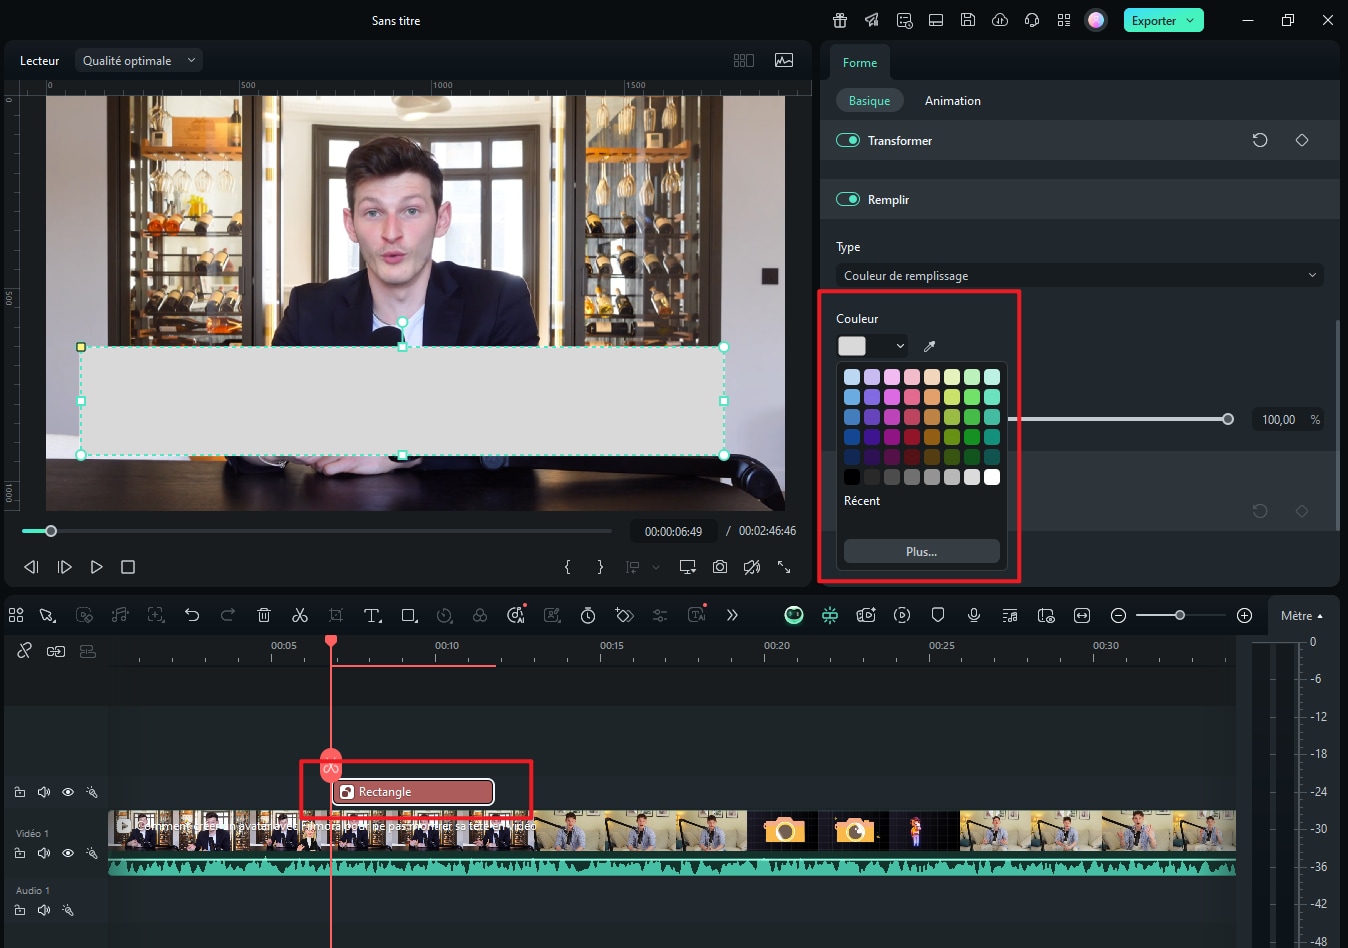Mark out point with the right brace
Viewport: 1348px width, 948px height.
600,567
